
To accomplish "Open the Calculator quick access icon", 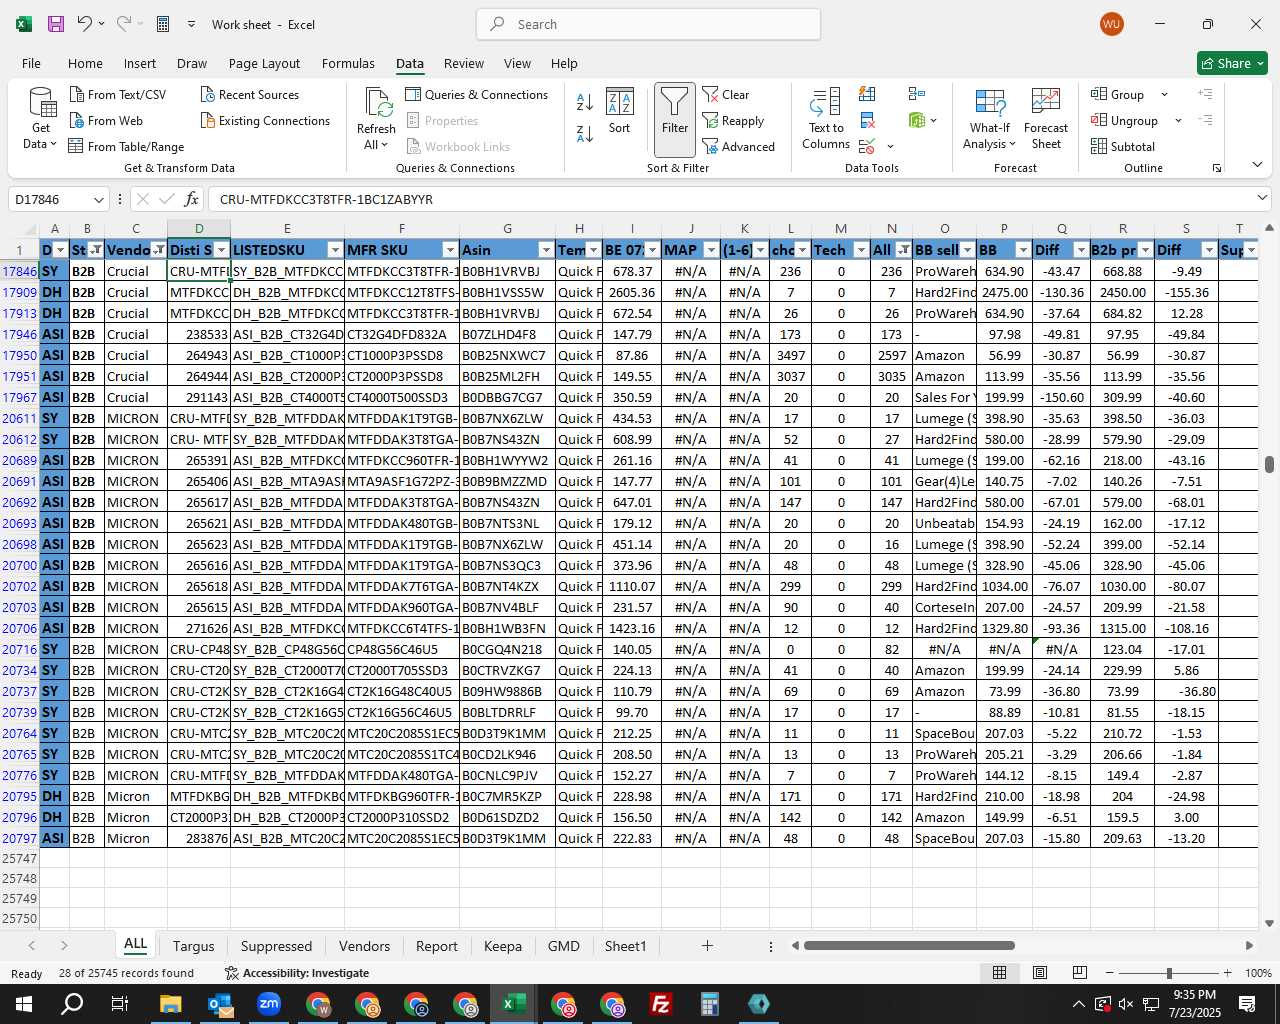I will point(163,24).
